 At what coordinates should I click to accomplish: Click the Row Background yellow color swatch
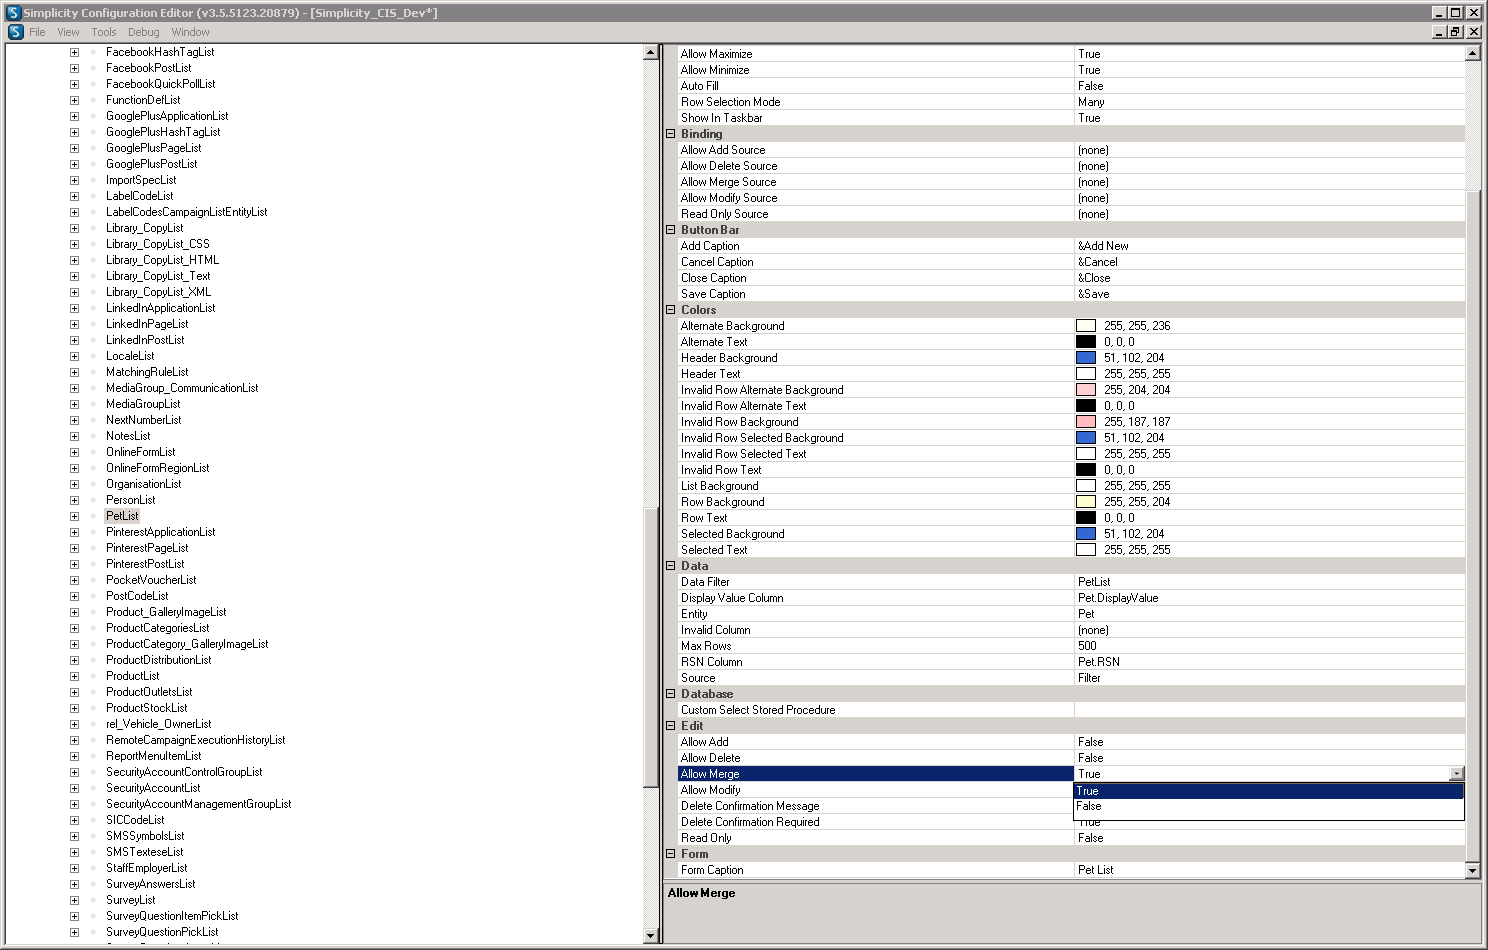click(x=1085, y=502)
